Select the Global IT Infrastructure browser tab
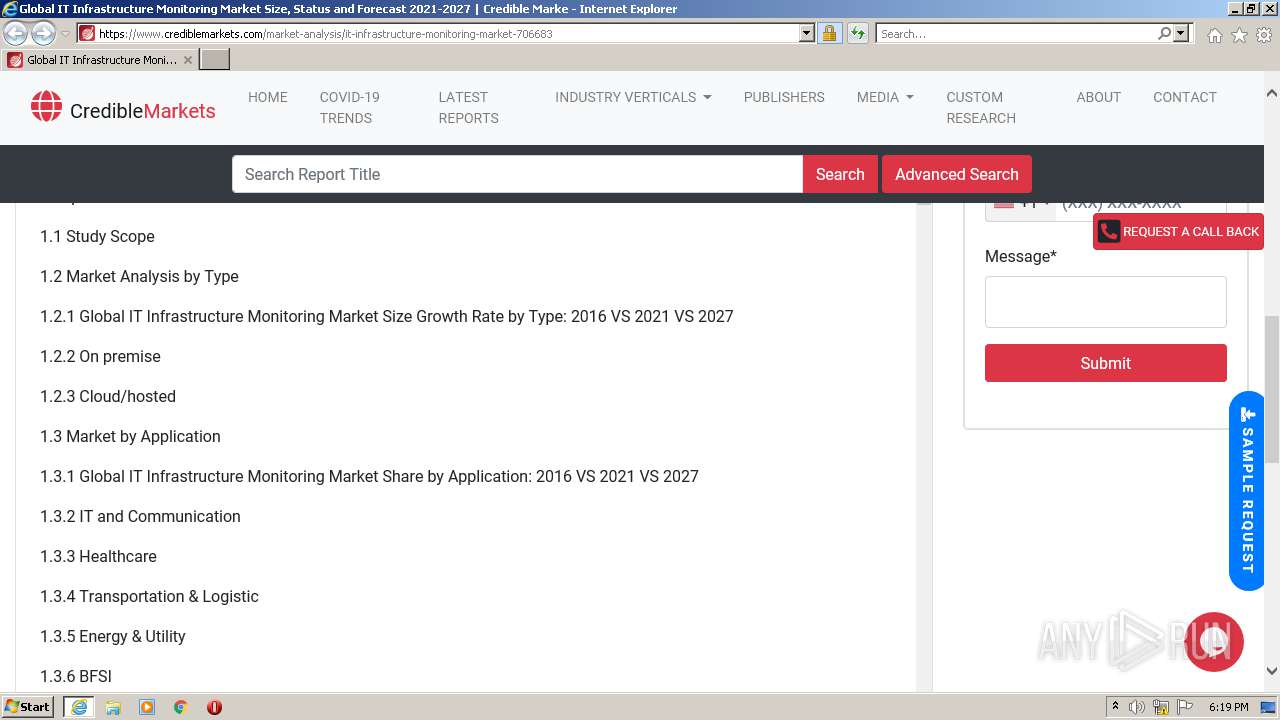 [x=100, y=60]
